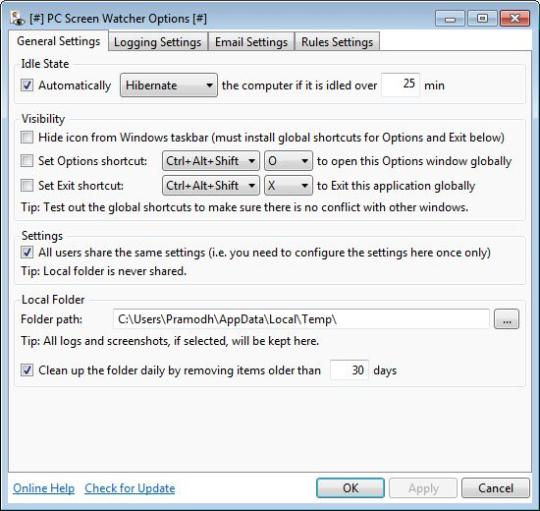The height and width of the screenshot is (511, 540).
Task: Open the Options shortcut Ctrl+Alt+Shift modifier dropdown
Action: click(x=211, y=161)
